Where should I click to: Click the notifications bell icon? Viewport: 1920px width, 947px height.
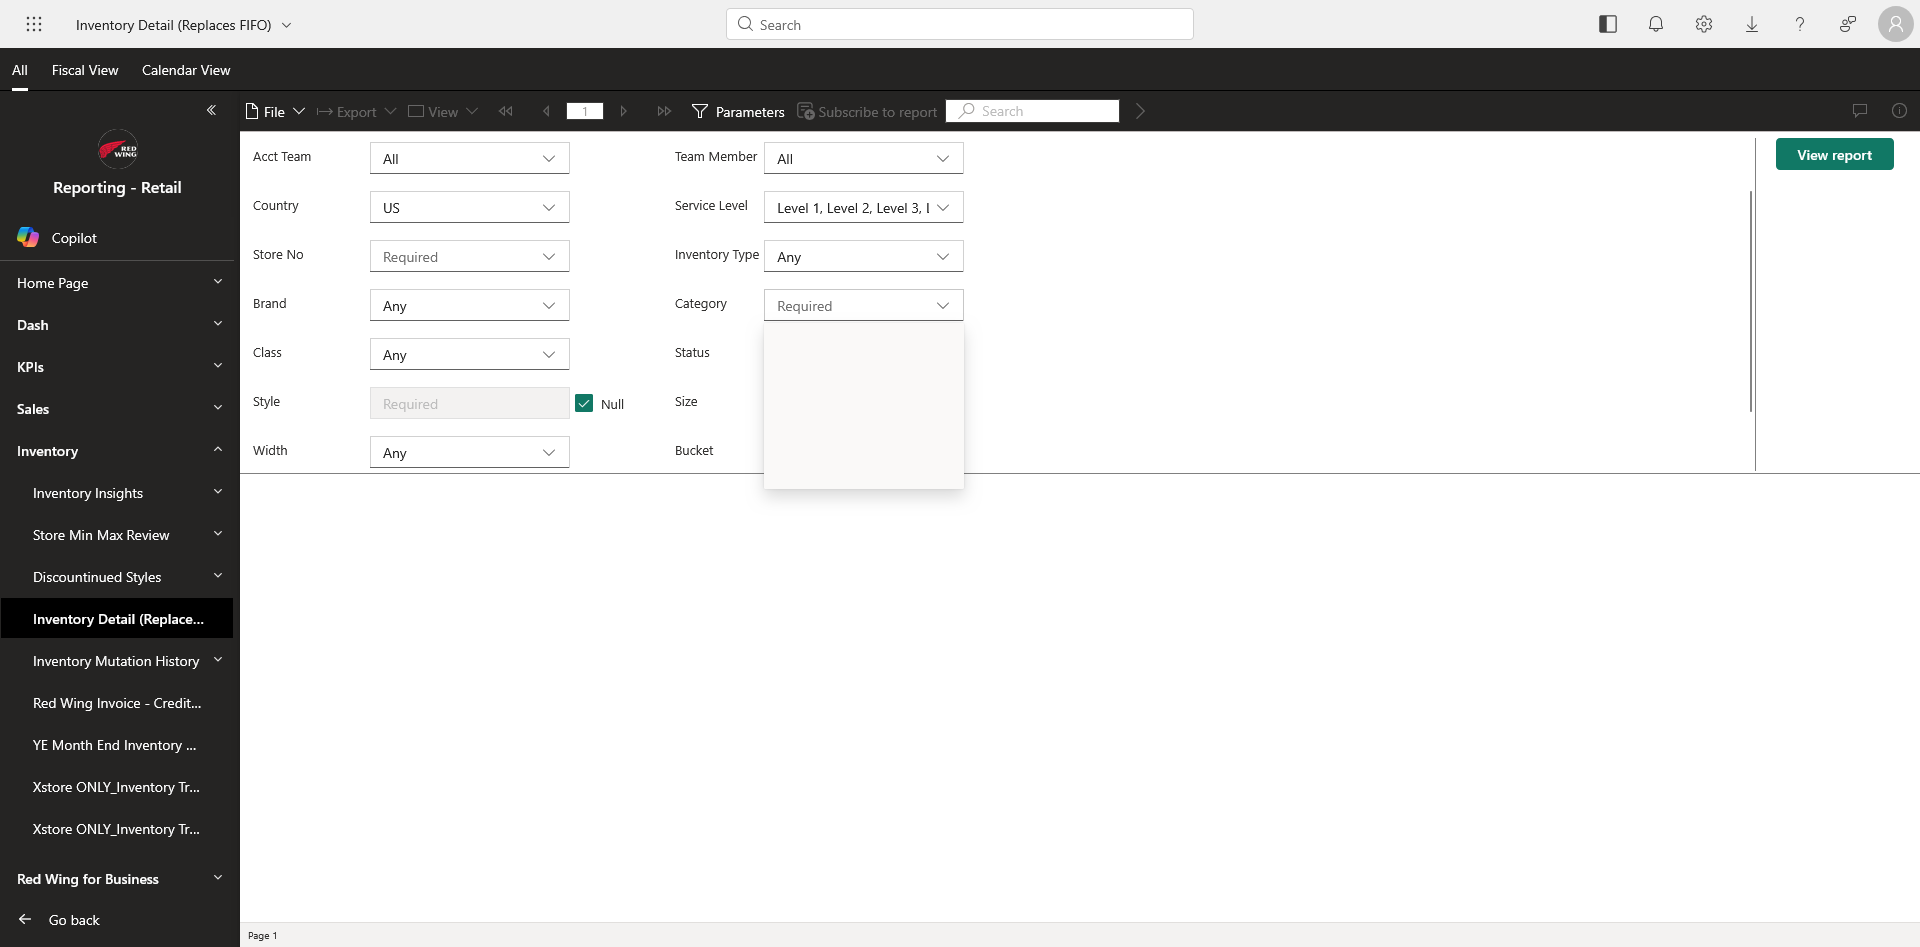point(1656,24)
